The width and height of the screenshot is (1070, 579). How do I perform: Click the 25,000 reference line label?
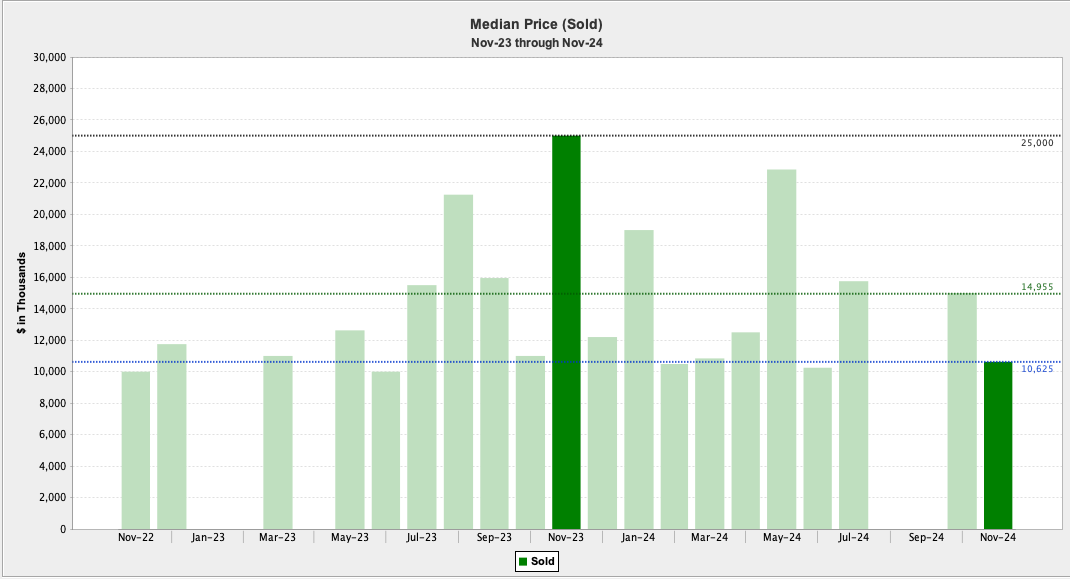click(x=1037, y=143)
